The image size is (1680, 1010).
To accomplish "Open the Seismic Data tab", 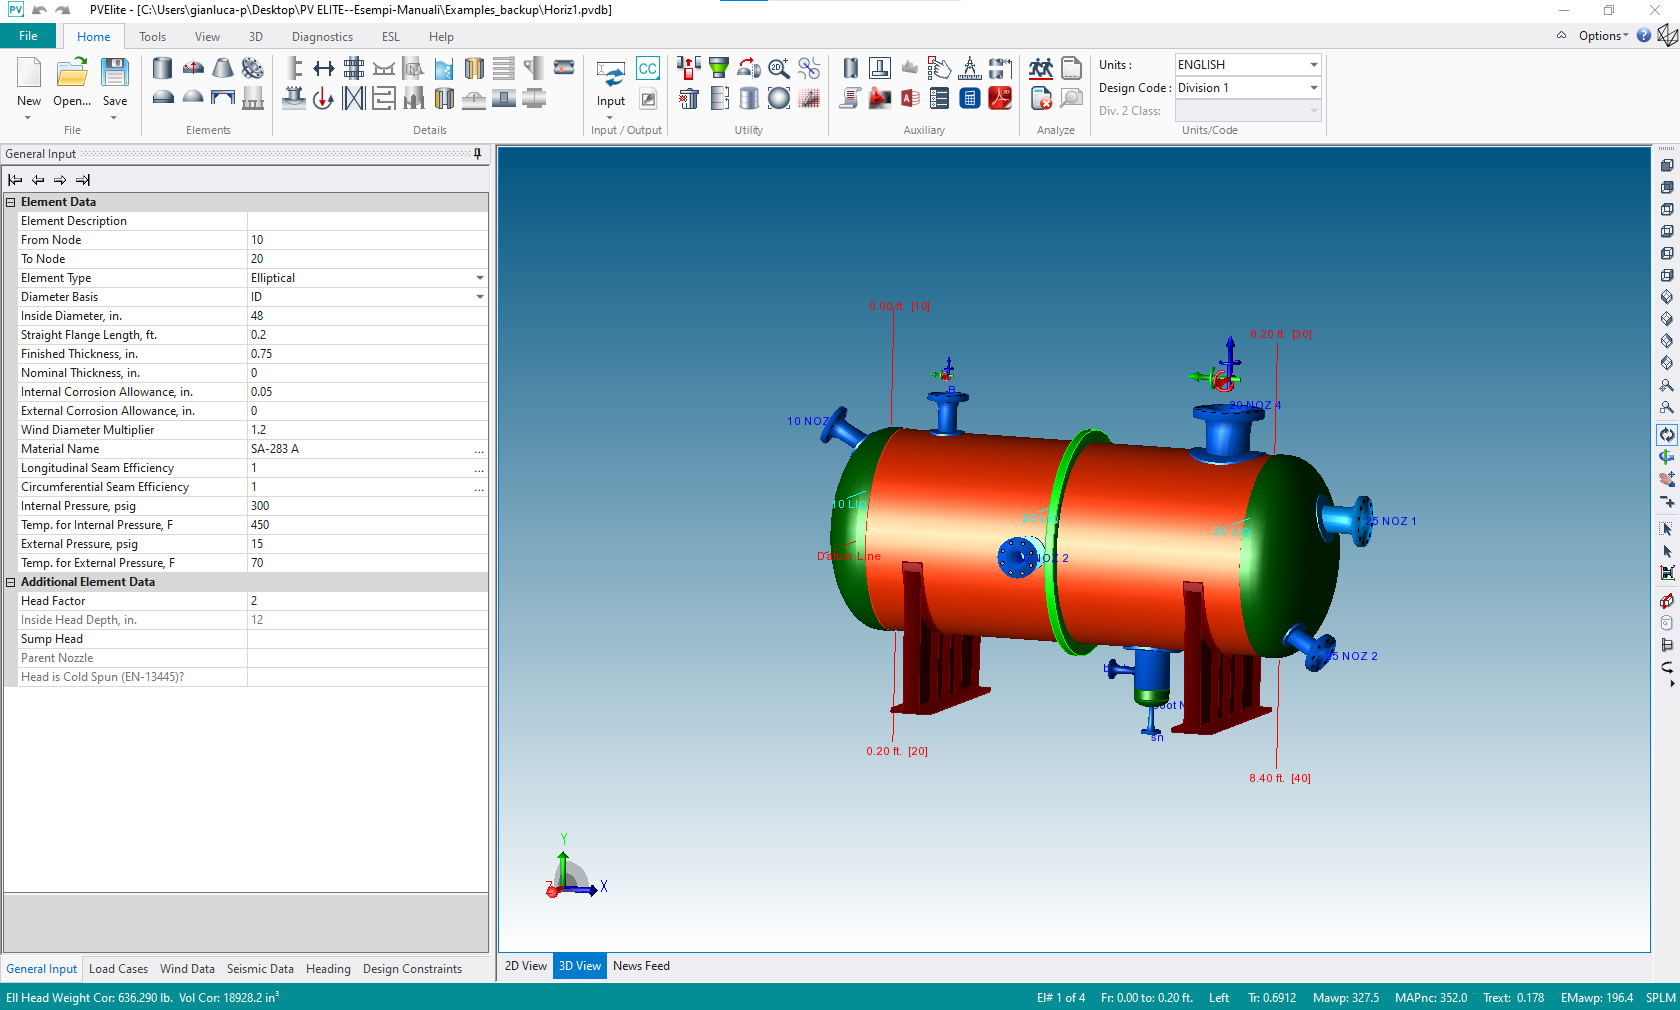I will click(260, 969).
